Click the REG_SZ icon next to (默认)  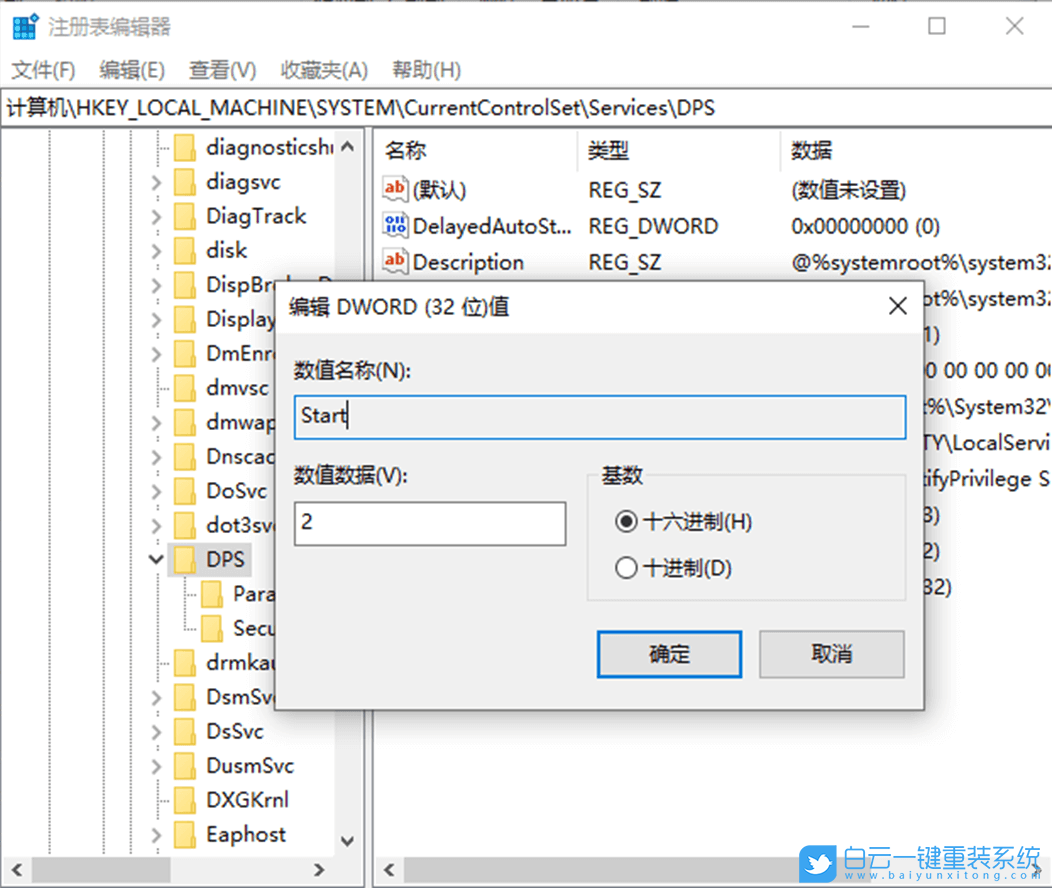click(x=395, y=190)
